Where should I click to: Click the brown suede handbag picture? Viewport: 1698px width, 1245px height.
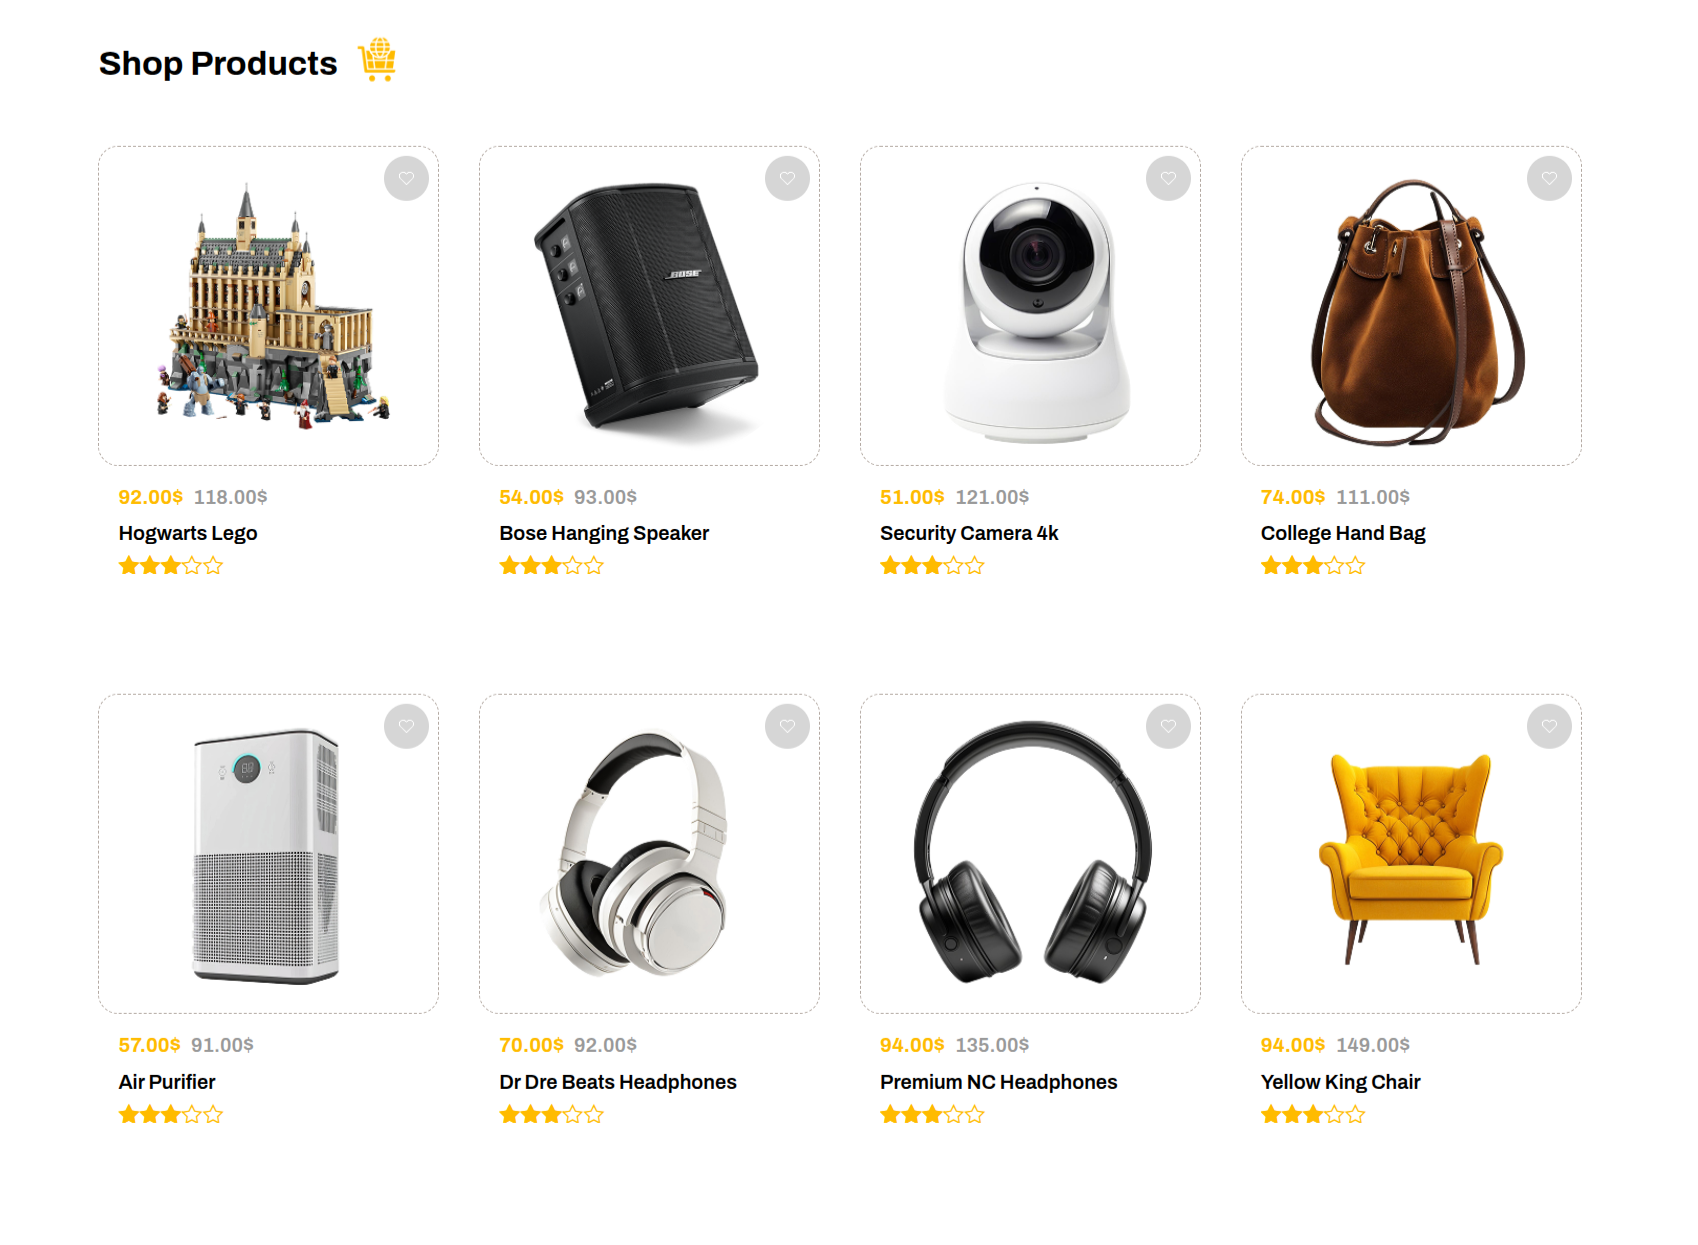coord(1416,312)
